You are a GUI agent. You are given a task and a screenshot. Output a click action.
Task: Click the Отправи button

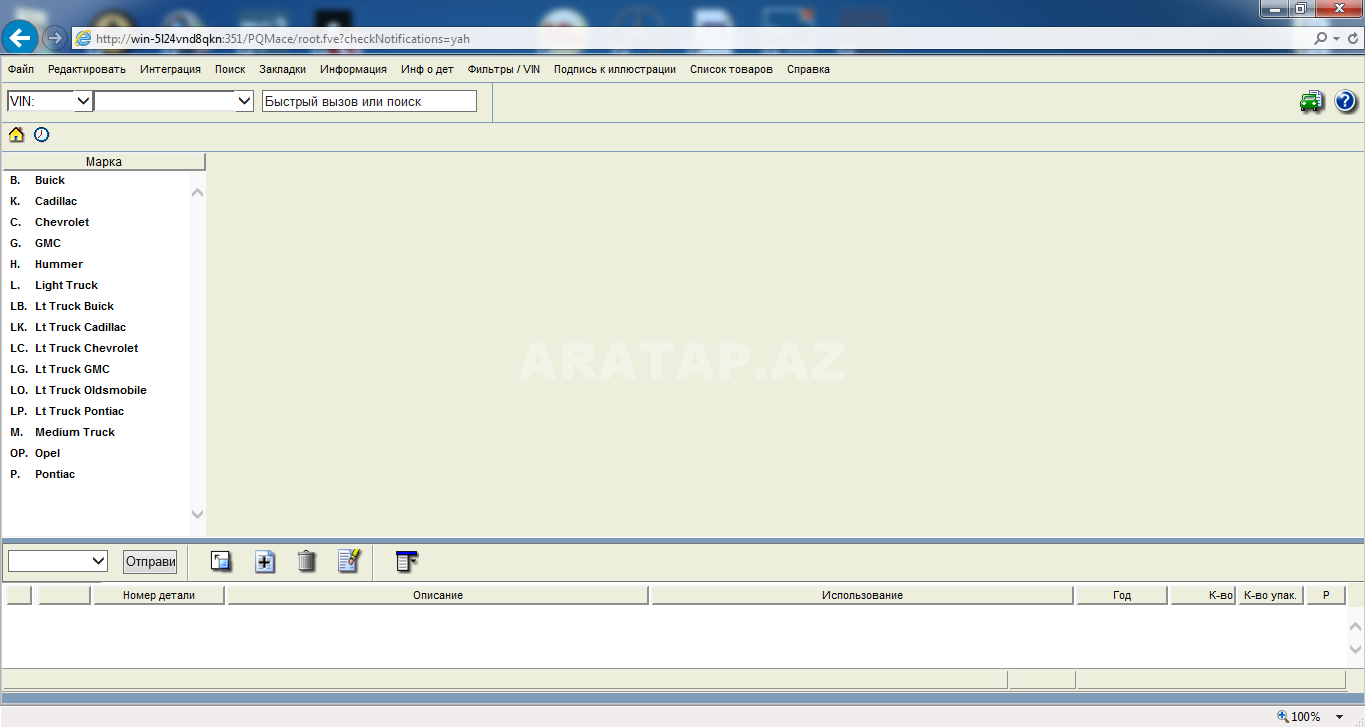150,561
